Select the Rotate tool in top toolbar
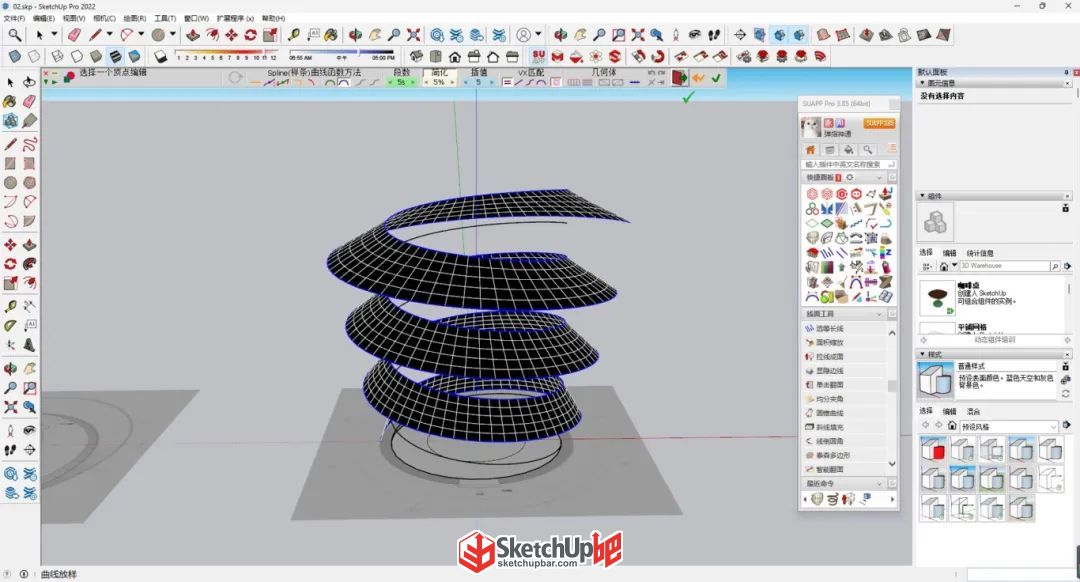Image resolution: width=1080 pixels, height=582 pixels. click(x=251, y=34)
